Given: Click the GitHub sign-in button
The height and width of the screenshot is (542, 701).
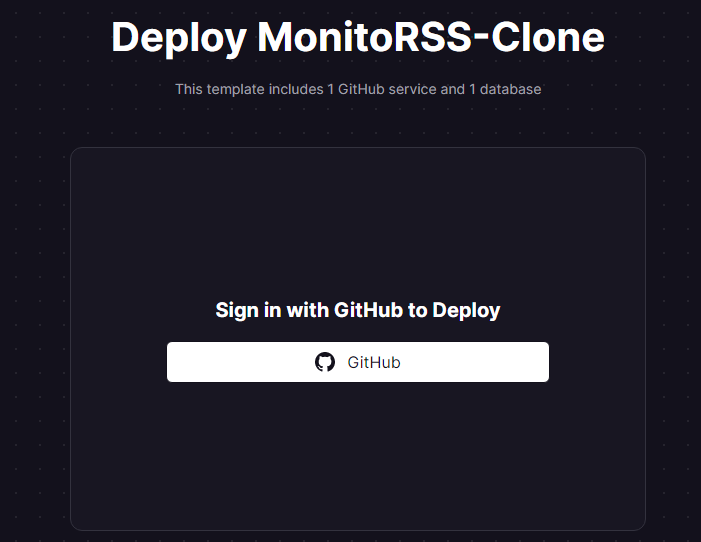Looking at the screenshot, I should click(x=358, y=362).
